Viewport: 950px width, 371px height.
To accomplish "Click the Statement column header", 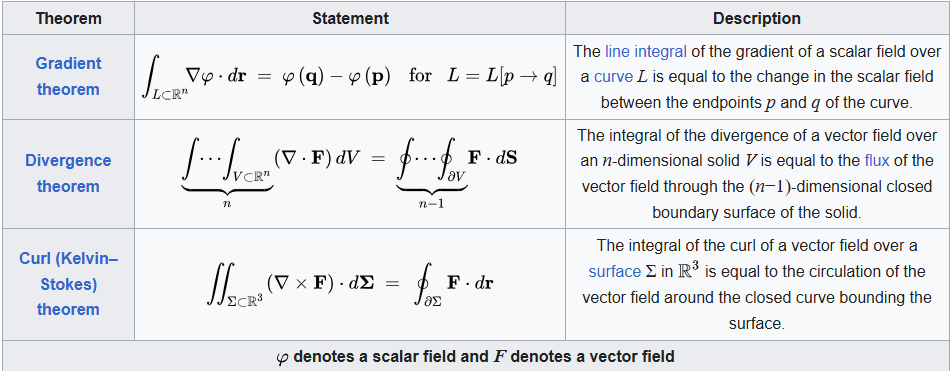I will click(x=350, y=19).
